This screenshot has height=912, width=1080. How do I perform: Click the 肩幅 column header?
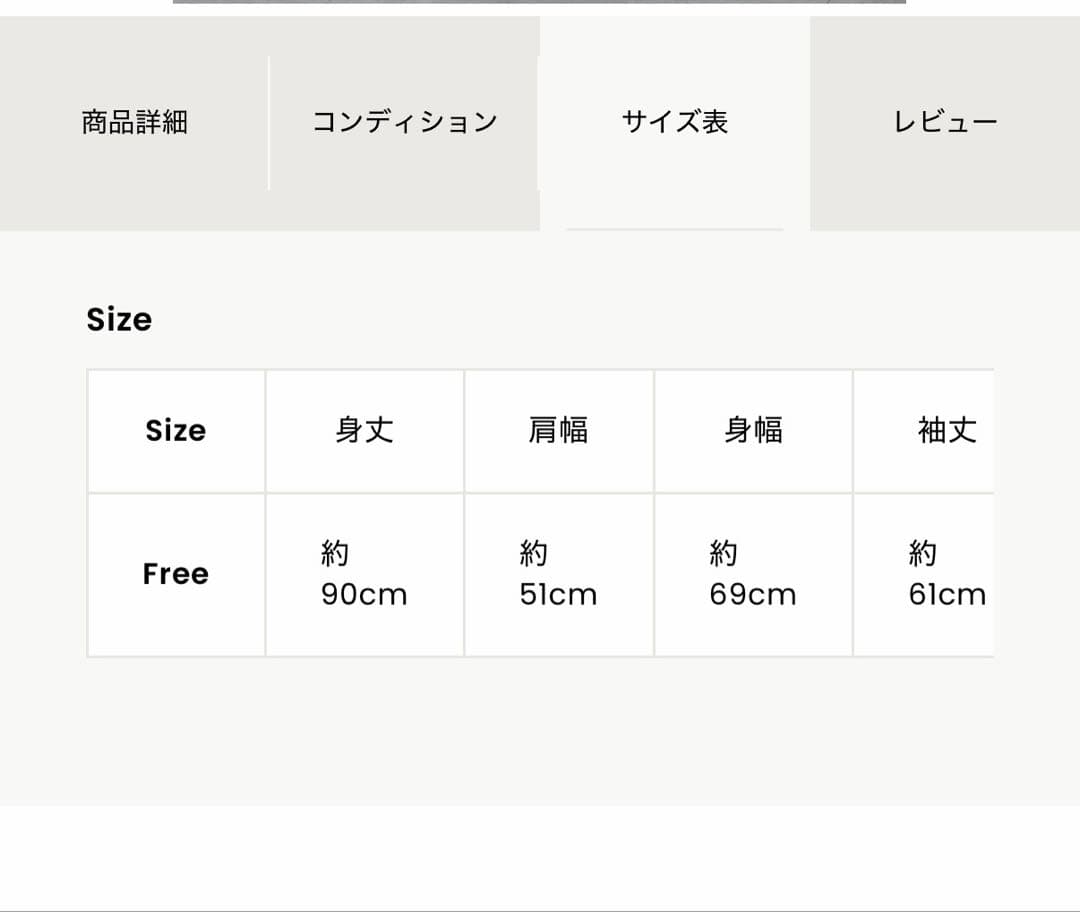pyautogui.click(x=558, y=431)
